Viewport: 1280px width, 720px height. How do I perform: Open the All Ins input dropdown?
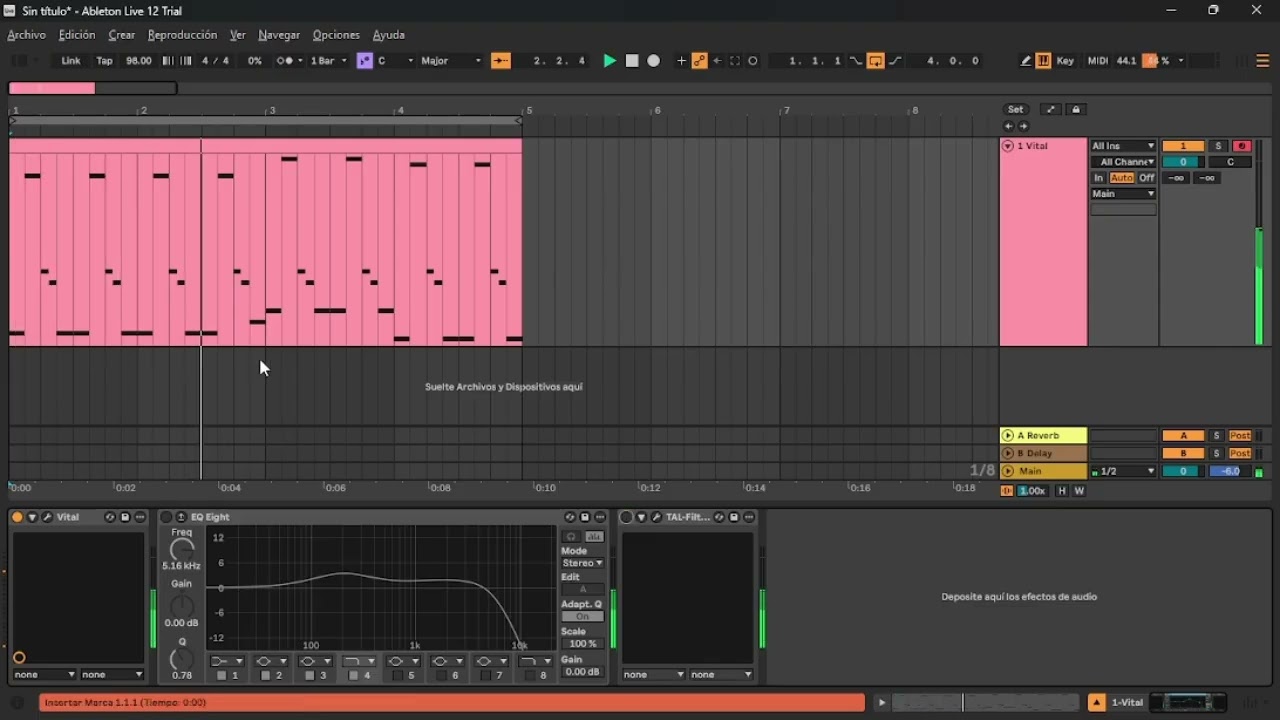click(x=1123, y=146)
